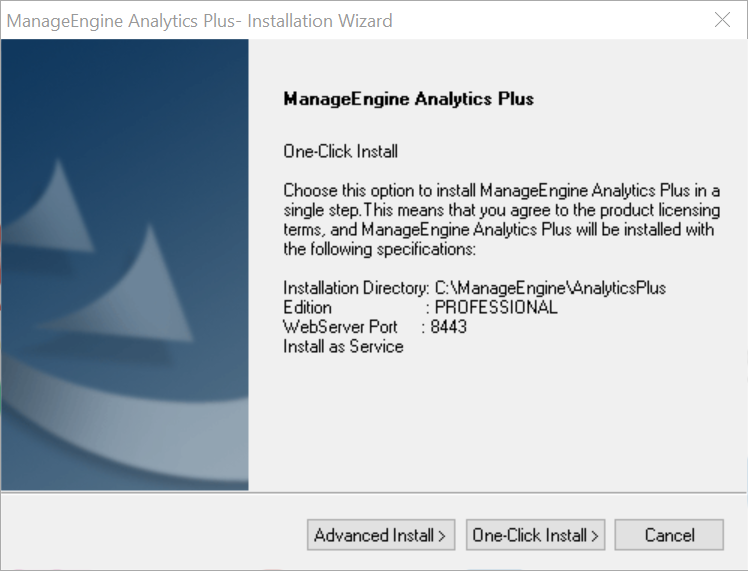Viewport: 748px width, 571px height.
Task: Close the Installation Wizard window
Action: (722, 20)
